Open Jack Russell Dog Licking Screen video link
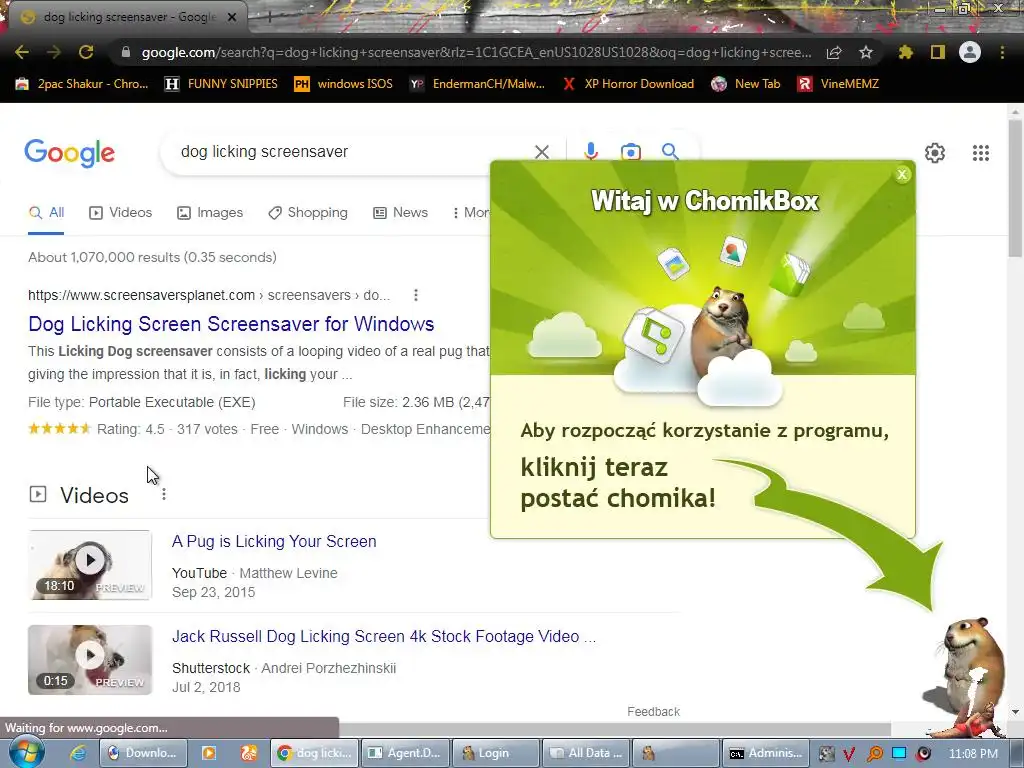This screenshot has height=768, width=1024. pos(384,637)
